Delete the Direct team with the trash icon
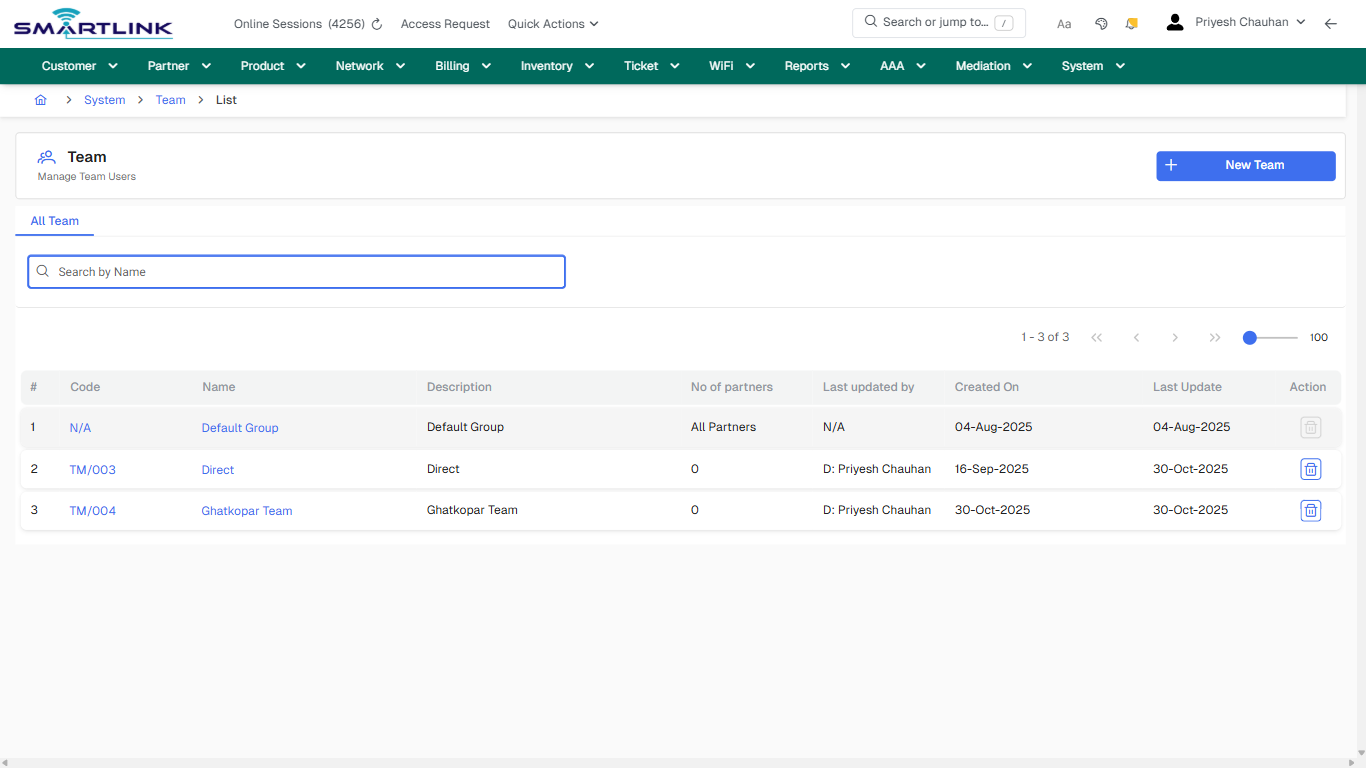 pos(1310,469)
